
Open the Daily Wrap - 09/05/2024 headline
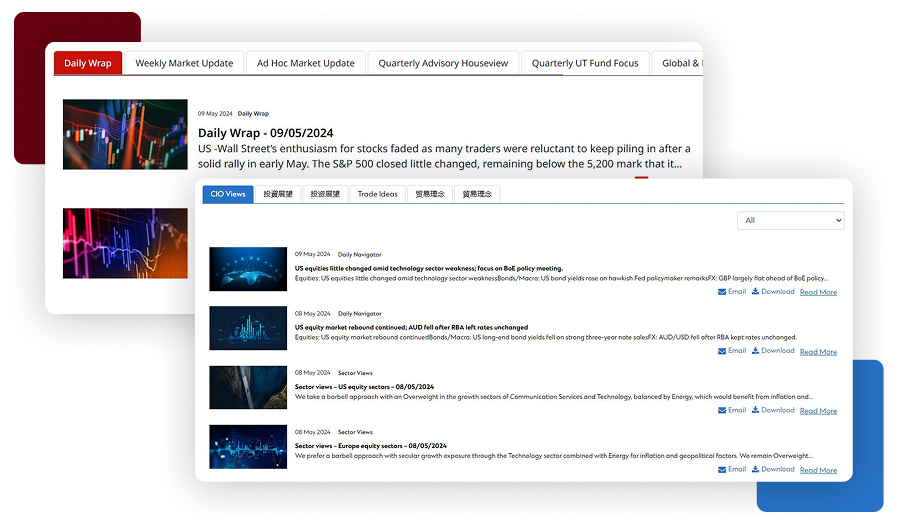265,133
